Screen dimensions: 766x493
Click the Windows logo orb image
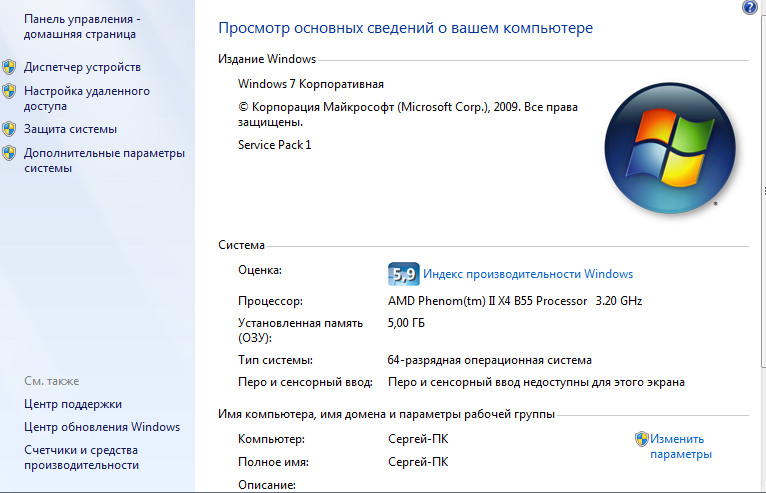tap(670, 148)
